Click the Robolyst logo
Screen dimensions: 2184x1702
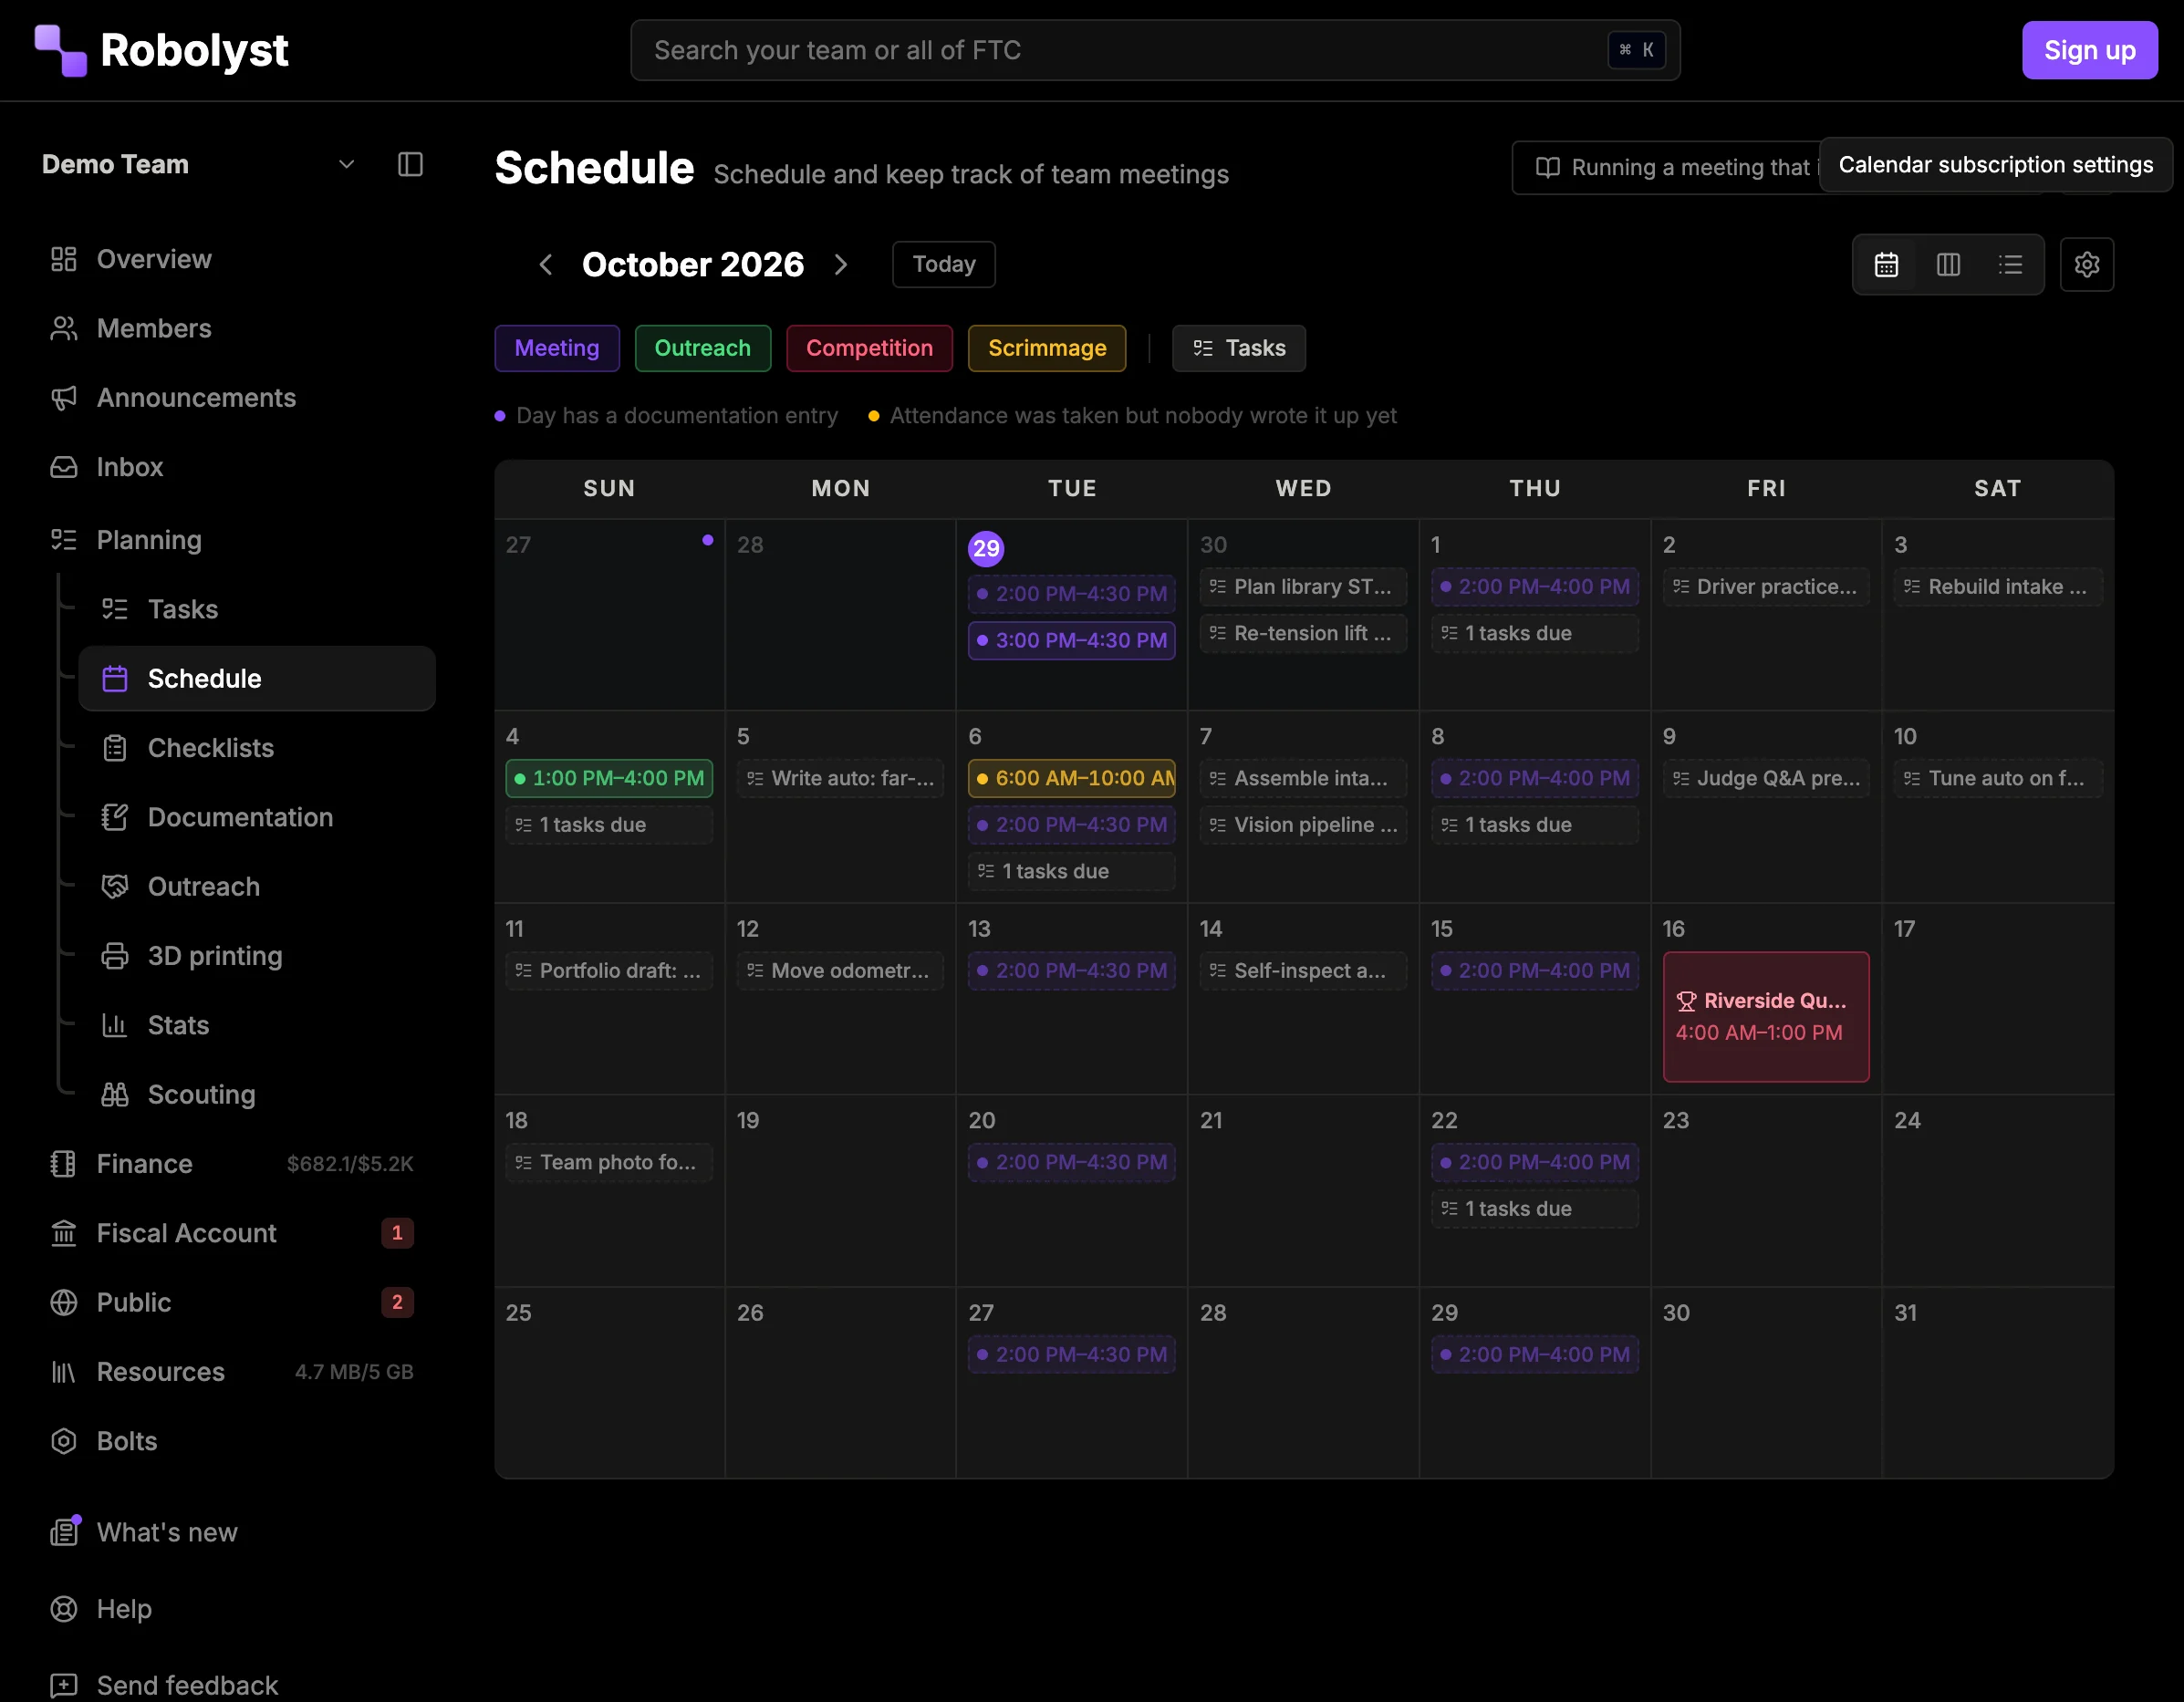pyautogui.click(x=161, y=50)
